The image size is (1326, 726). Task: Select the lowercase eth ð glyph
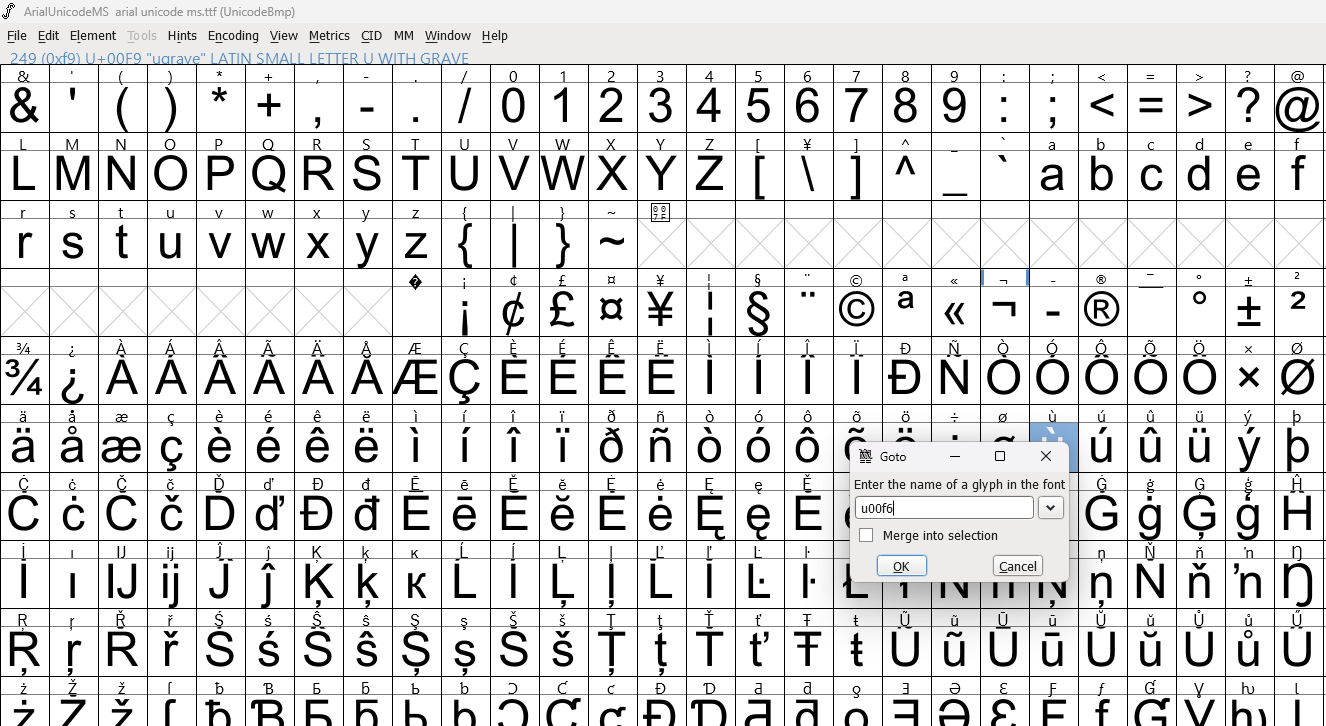click(612, 447)
